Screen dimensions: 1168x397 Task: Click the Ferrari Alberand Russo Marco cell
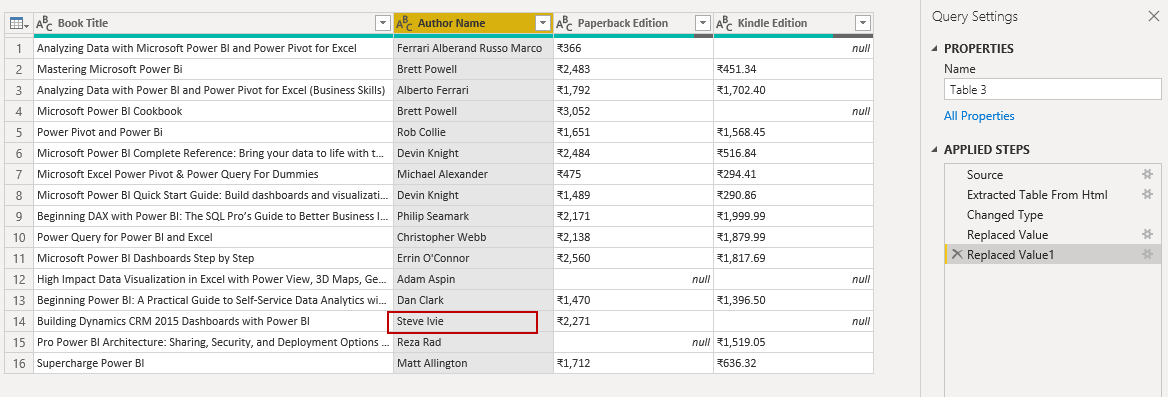point(473,48)
